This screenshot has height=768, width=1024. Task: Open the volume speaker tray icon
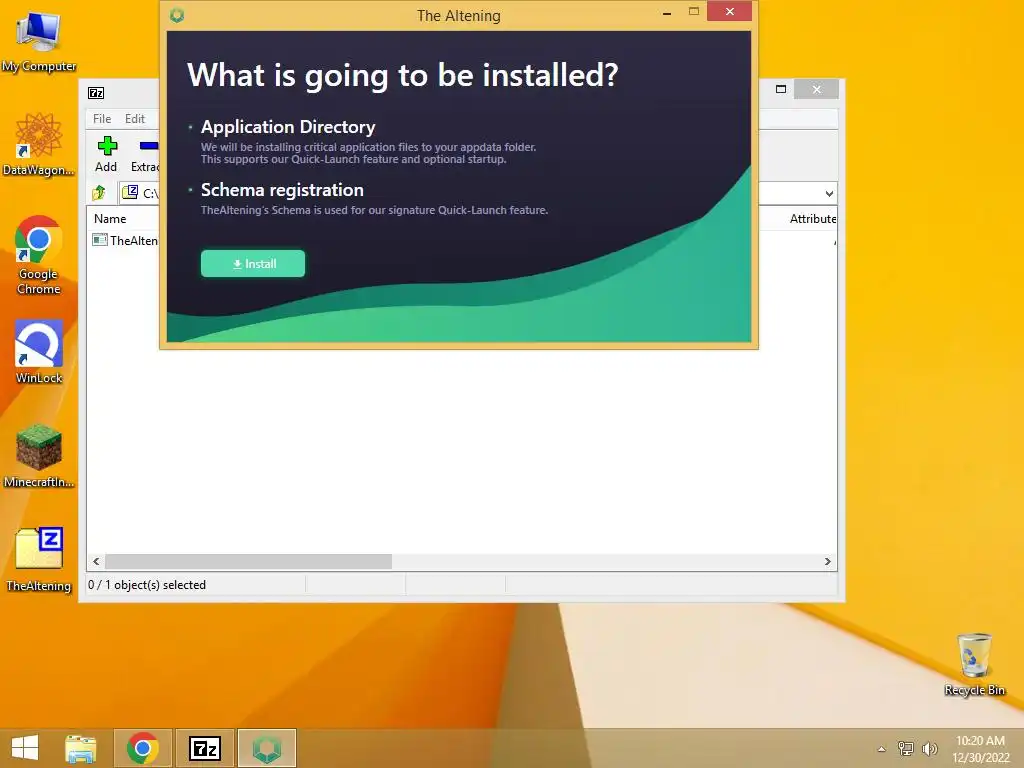(x=929, y=748)
